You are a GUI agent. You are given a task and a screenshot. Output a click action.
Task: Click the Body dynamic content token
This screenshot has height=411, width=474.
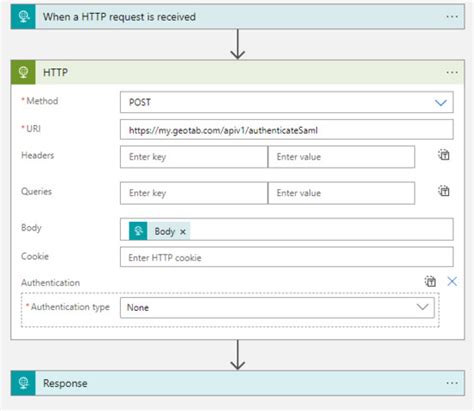pyautogui.click(x=159, y=231)
